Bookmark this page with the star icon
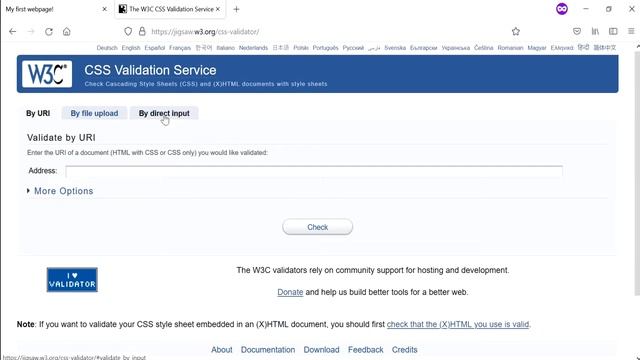This screenshot has height=360, width=640. pyautogui.click(x=516, y=31)
